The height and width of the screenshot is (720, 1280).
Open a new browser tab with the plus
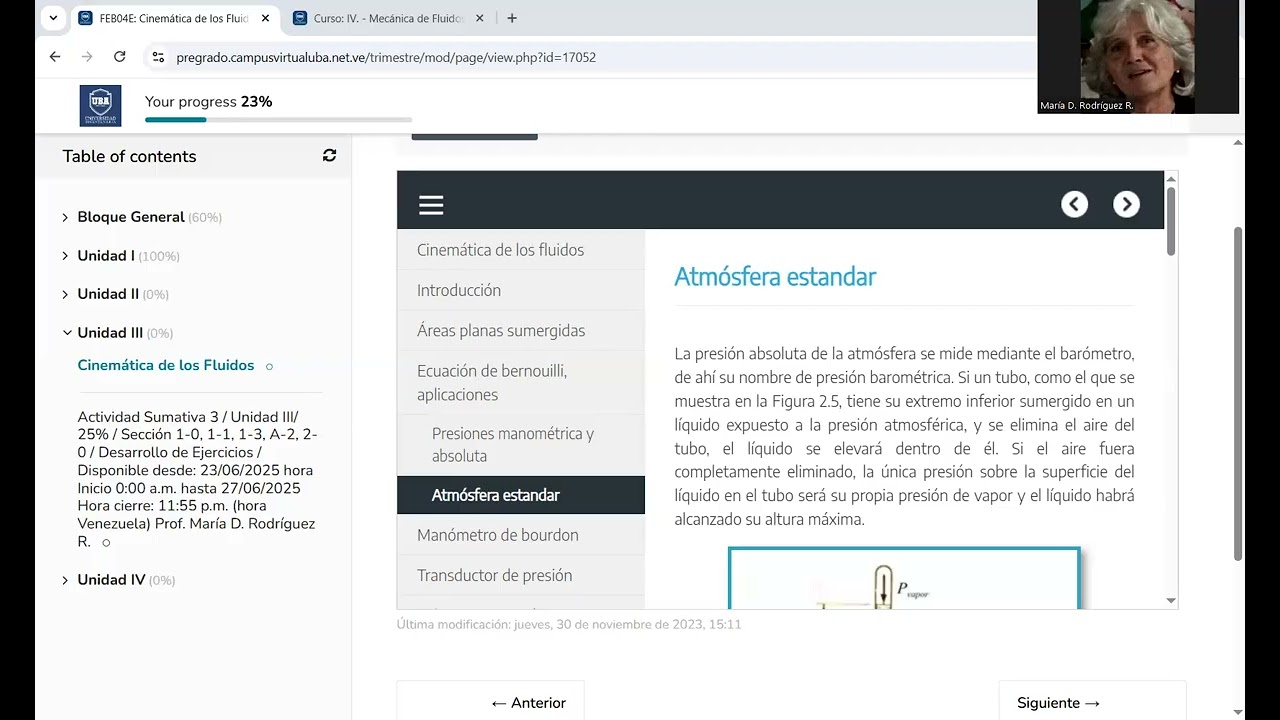(512, 18)
